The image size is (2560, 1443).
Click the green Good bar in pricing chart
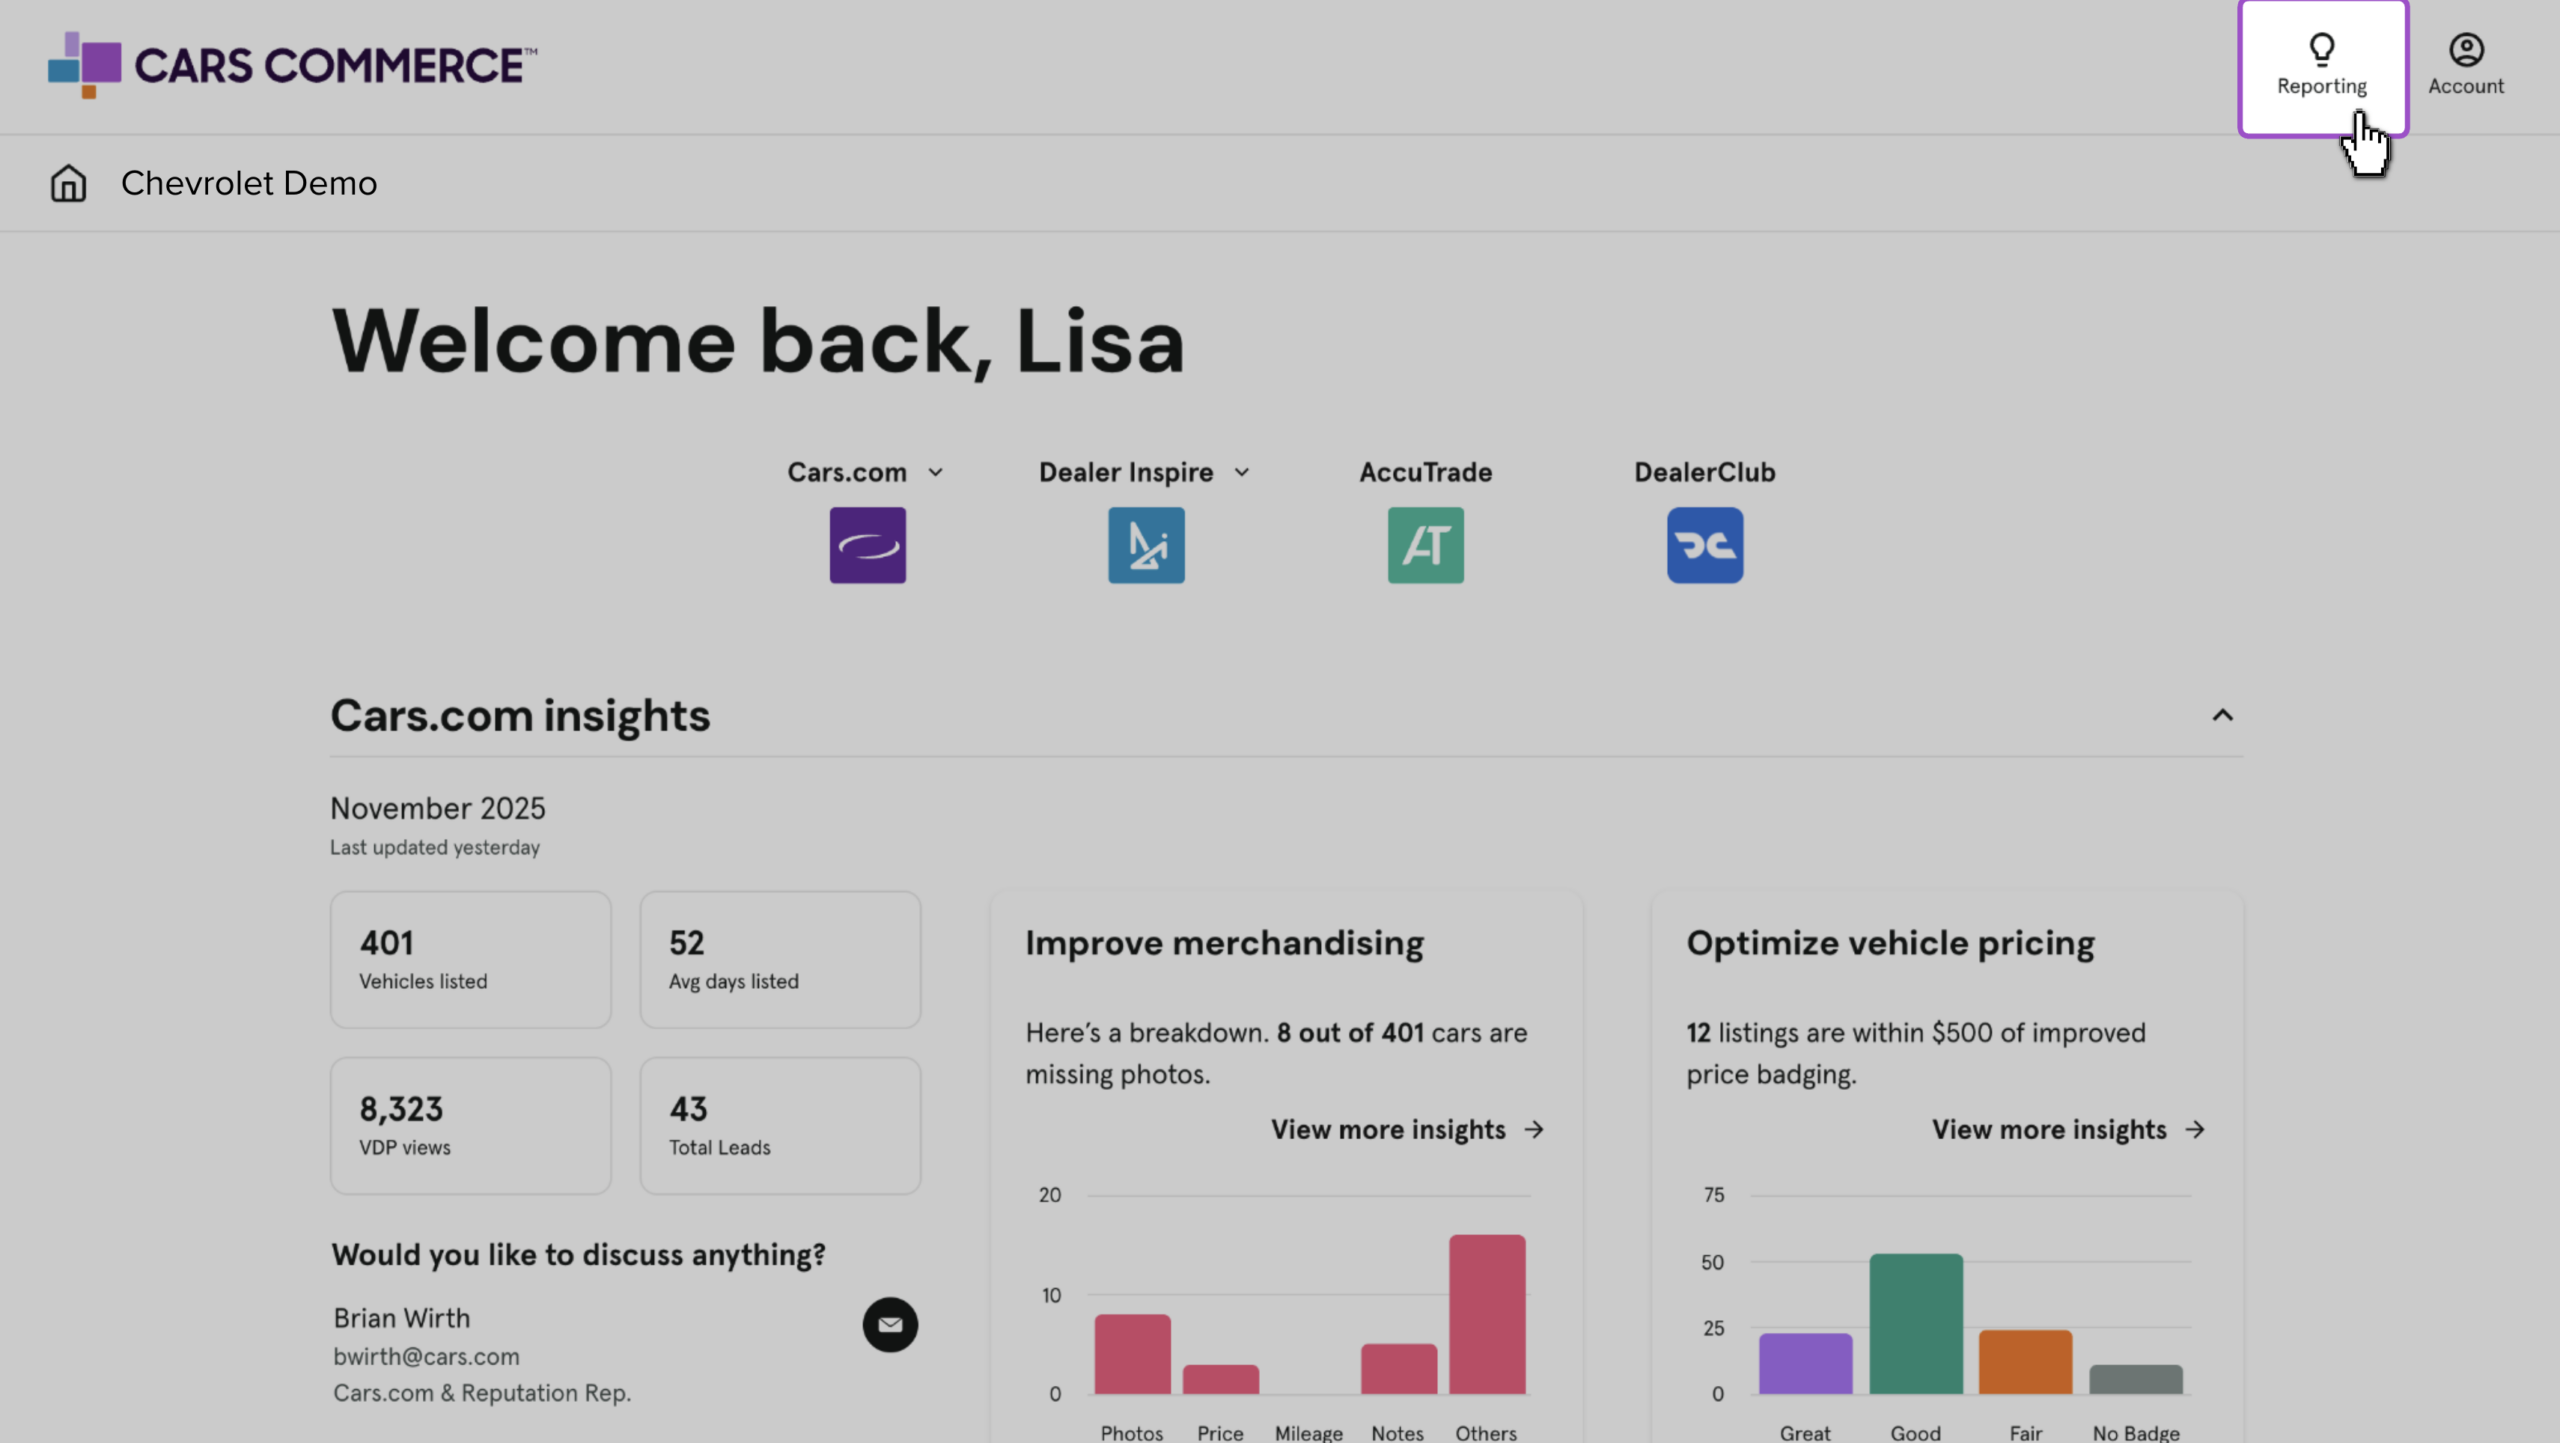(1916, 1324)
